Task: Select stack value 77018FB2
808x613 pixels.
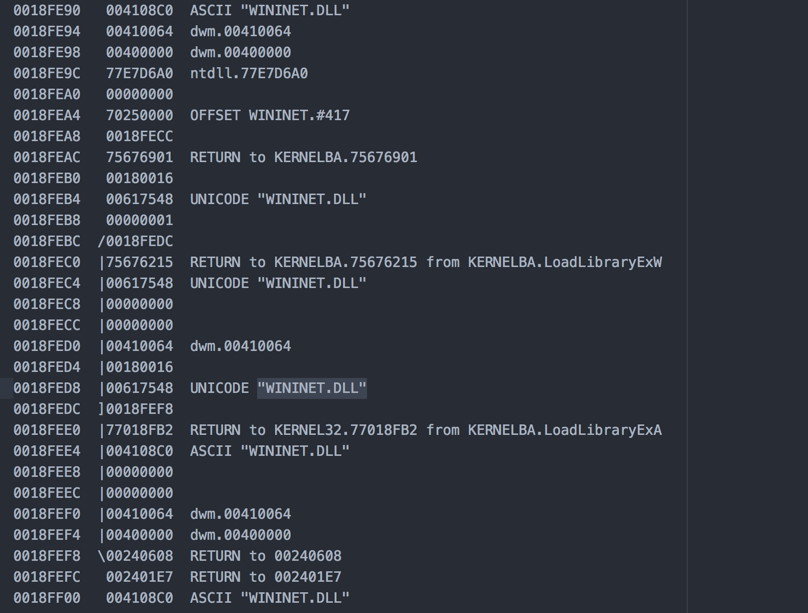Action: 139,430
